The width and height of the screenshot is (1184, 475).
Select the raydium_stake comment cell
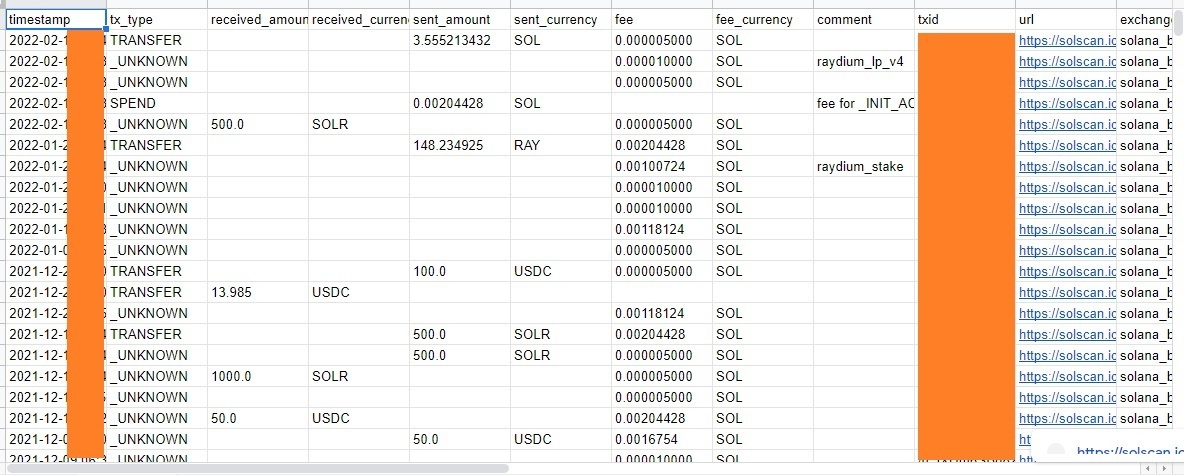click(x=865, y=167)
